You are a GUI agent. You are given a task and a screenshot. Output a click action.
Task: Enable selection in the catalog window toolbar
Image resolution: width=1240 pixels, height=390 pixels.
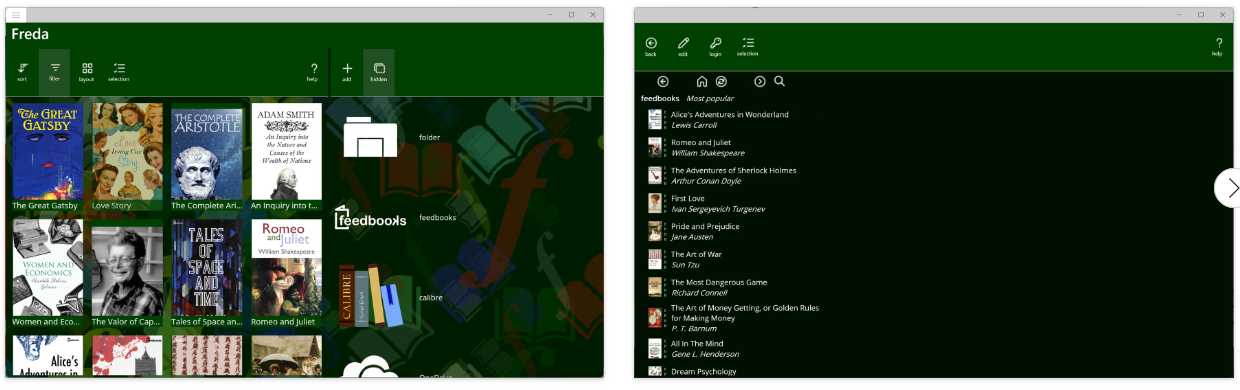pos(747,46)
